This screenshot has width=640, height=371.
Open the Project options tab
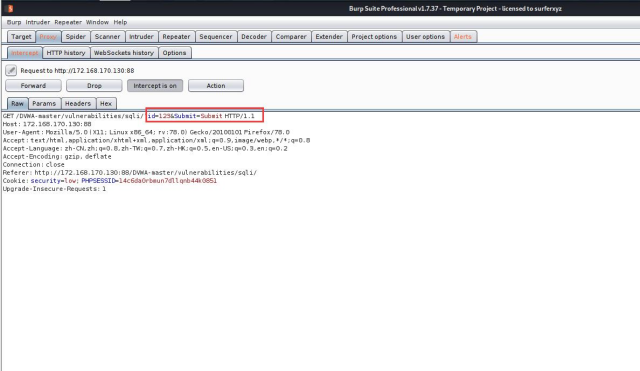coord(374,37)
